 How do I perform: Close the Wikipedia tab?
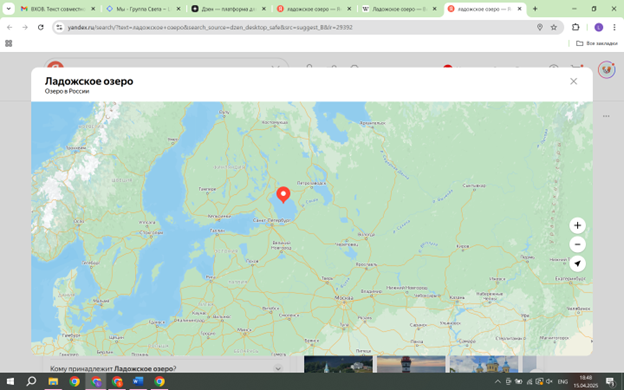click(x=434, y=9)
